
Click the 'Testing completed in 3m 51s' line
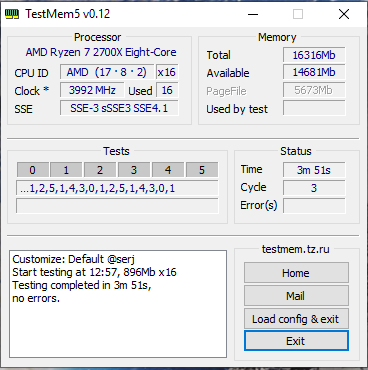click(x=82, y=285)
